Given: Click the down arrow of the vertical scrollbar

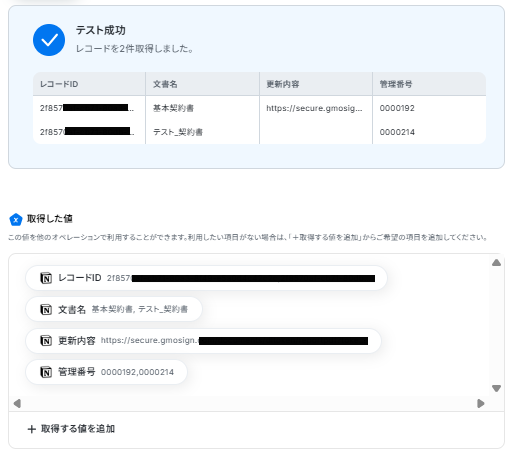Looking at the screenshot, I should point(496,389).
